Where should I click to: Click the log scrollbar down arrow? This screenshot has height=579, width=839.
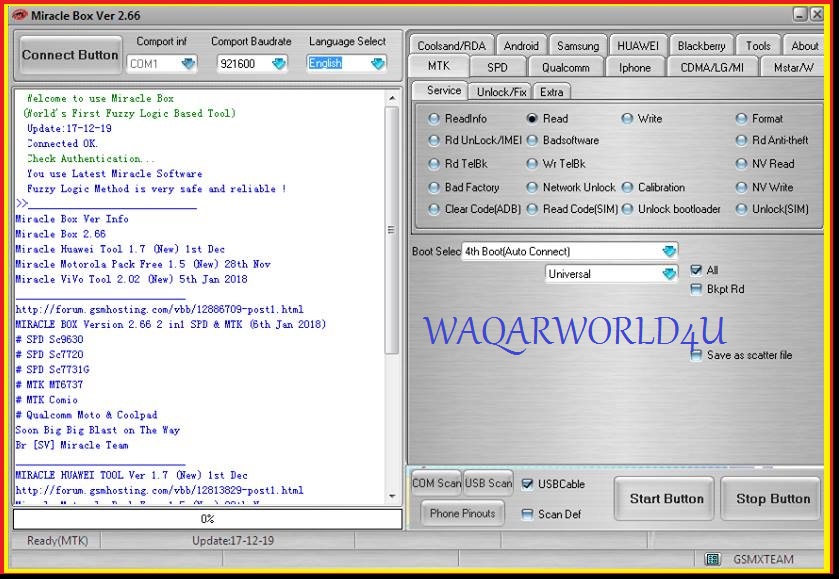392,496
